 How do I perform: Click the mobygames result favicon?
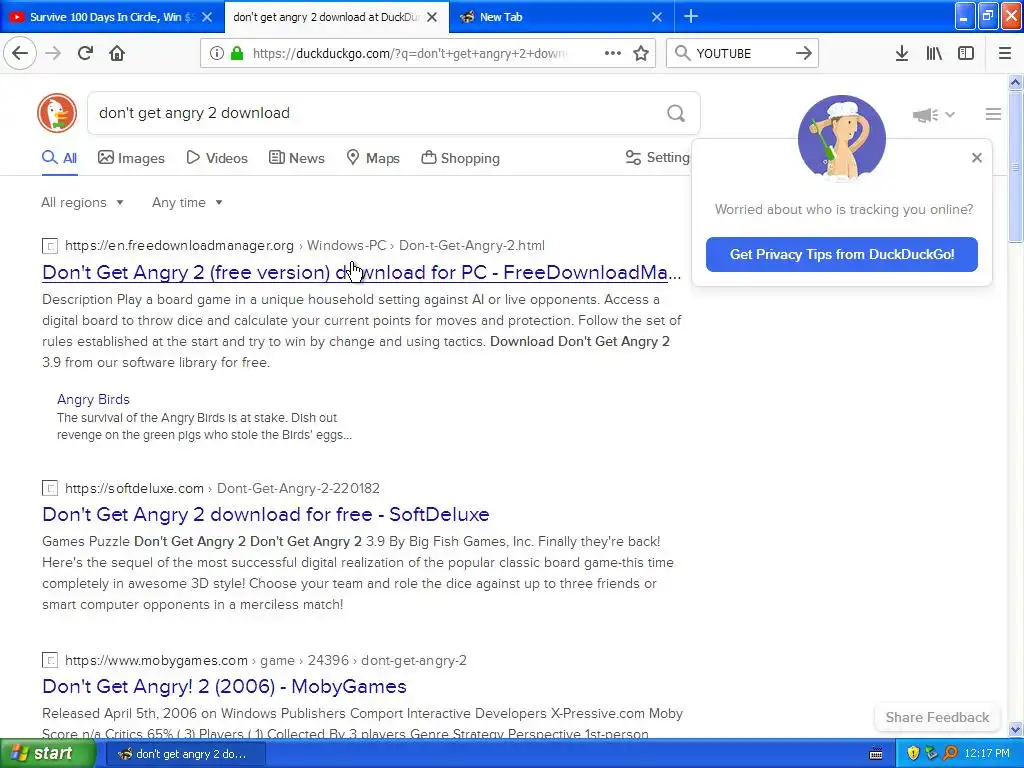(x=50, y=660)
